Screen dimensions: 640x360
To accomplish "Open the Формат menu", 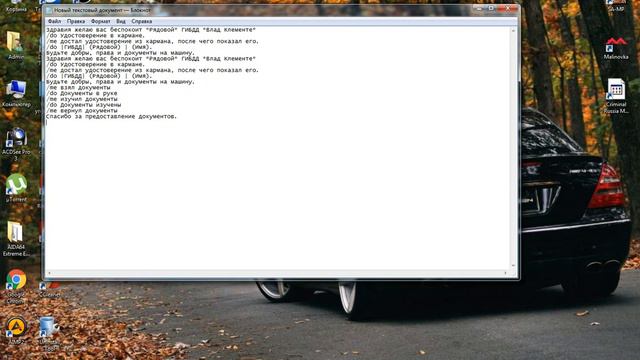I will coord(100,21).
